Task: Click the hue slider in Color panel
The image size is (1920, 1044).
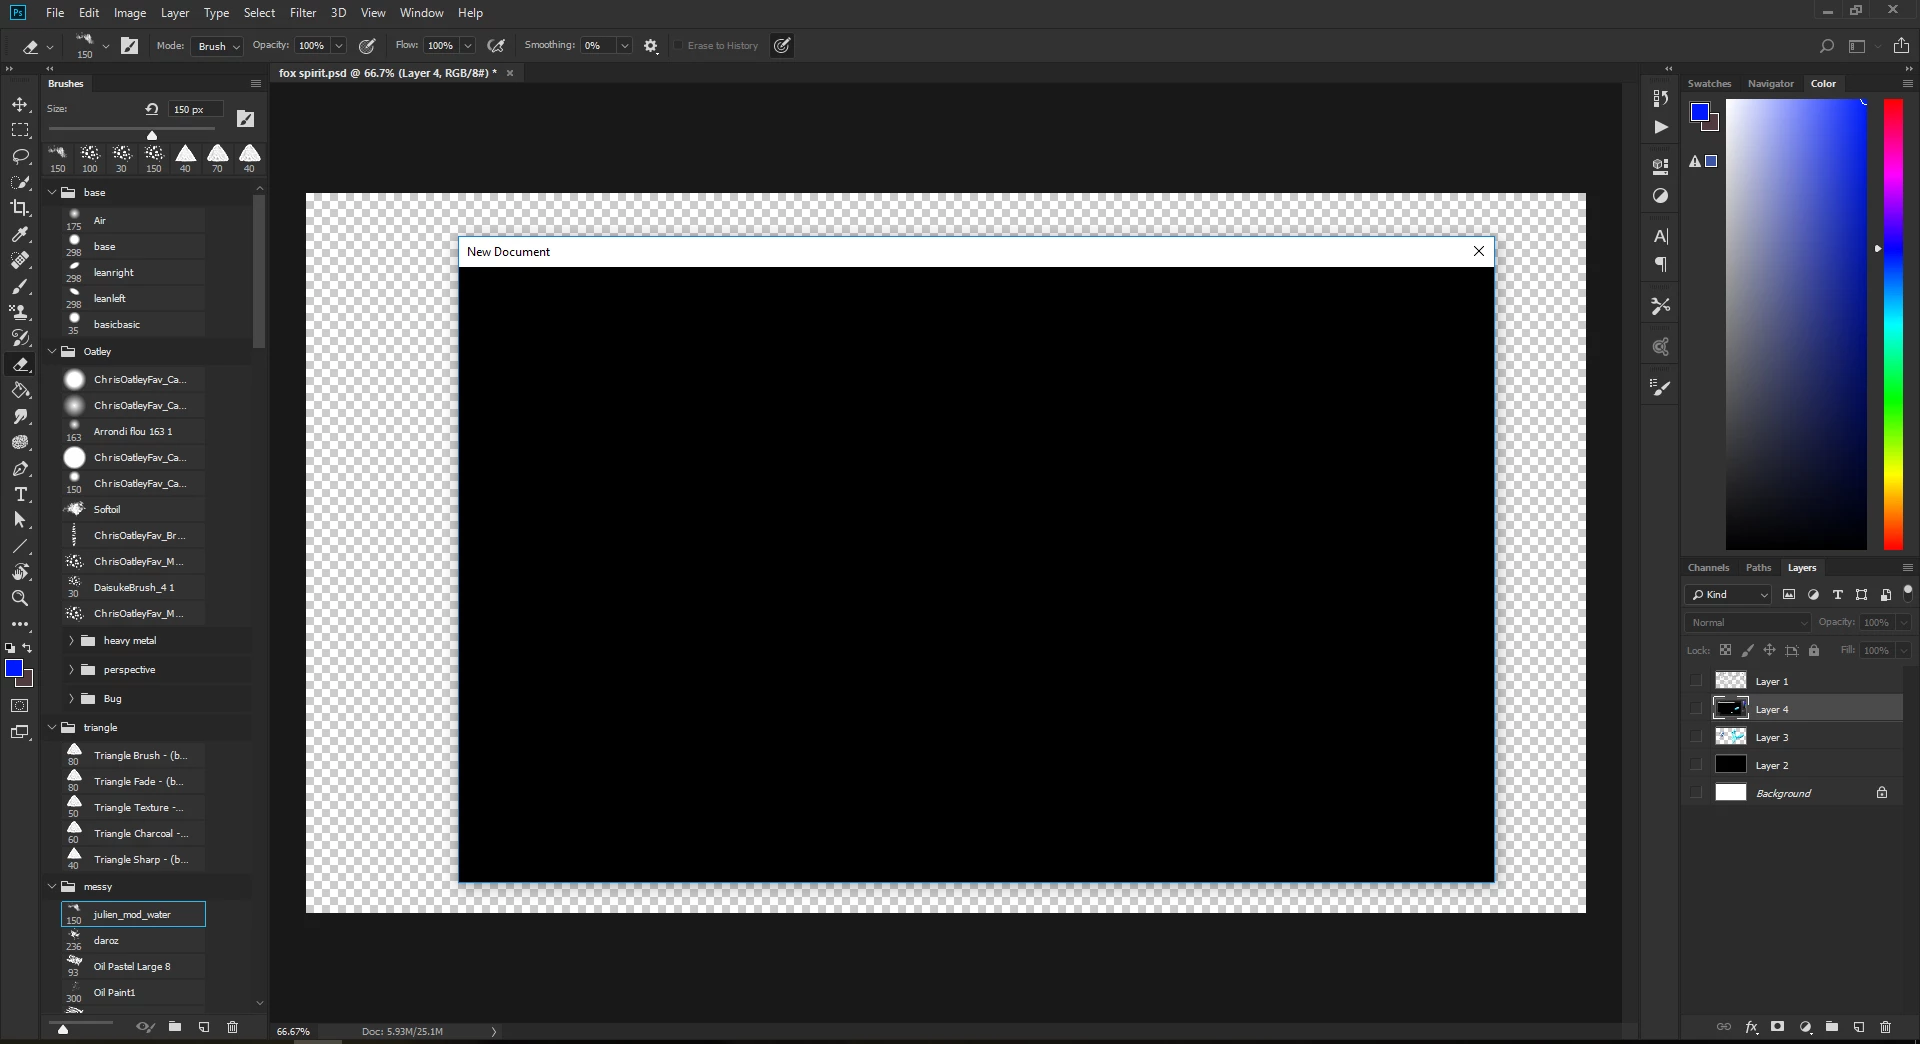Action: point(1893,324)
